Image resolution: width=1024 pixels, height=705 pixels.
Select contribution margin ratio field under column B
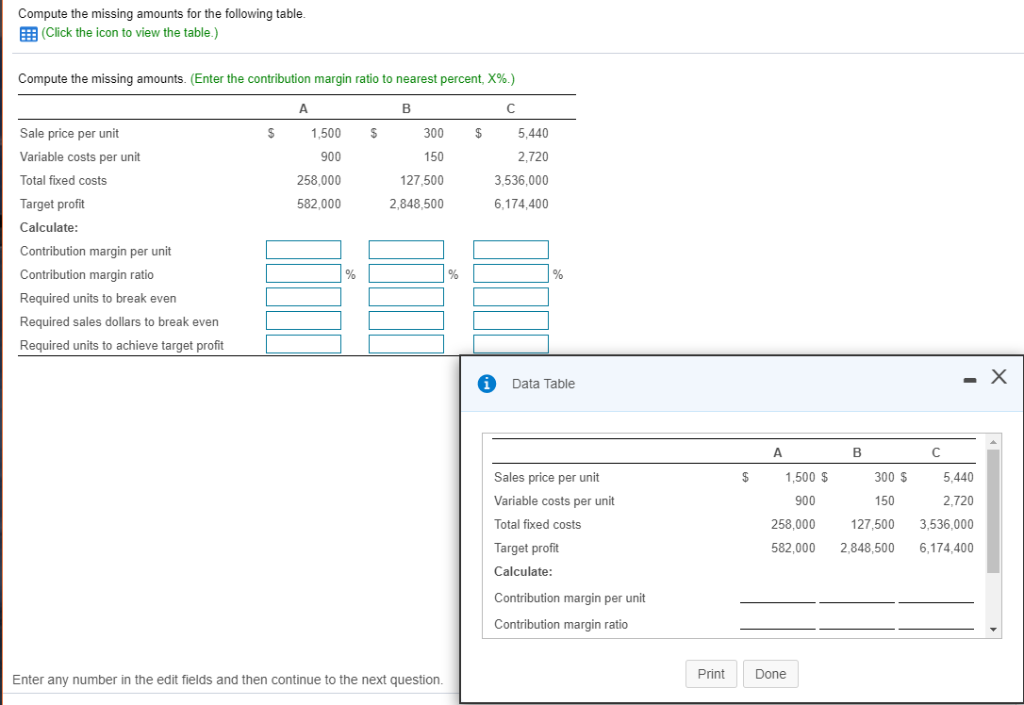click(x=406, y=272)
